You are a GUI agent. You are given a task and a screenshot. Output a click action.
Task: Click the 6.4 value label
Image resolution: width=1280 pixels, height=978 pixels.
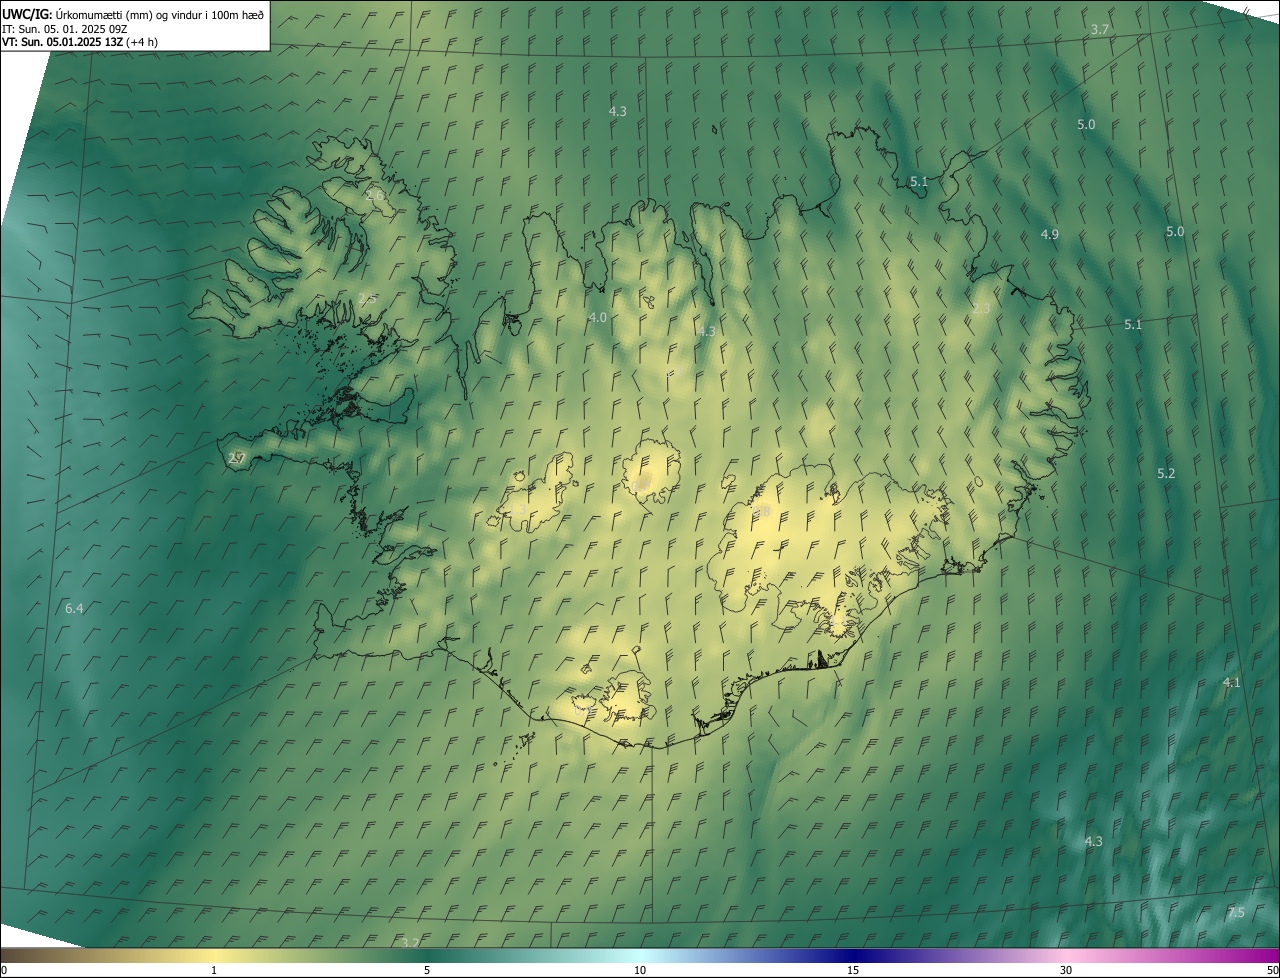tap(74, 608)
